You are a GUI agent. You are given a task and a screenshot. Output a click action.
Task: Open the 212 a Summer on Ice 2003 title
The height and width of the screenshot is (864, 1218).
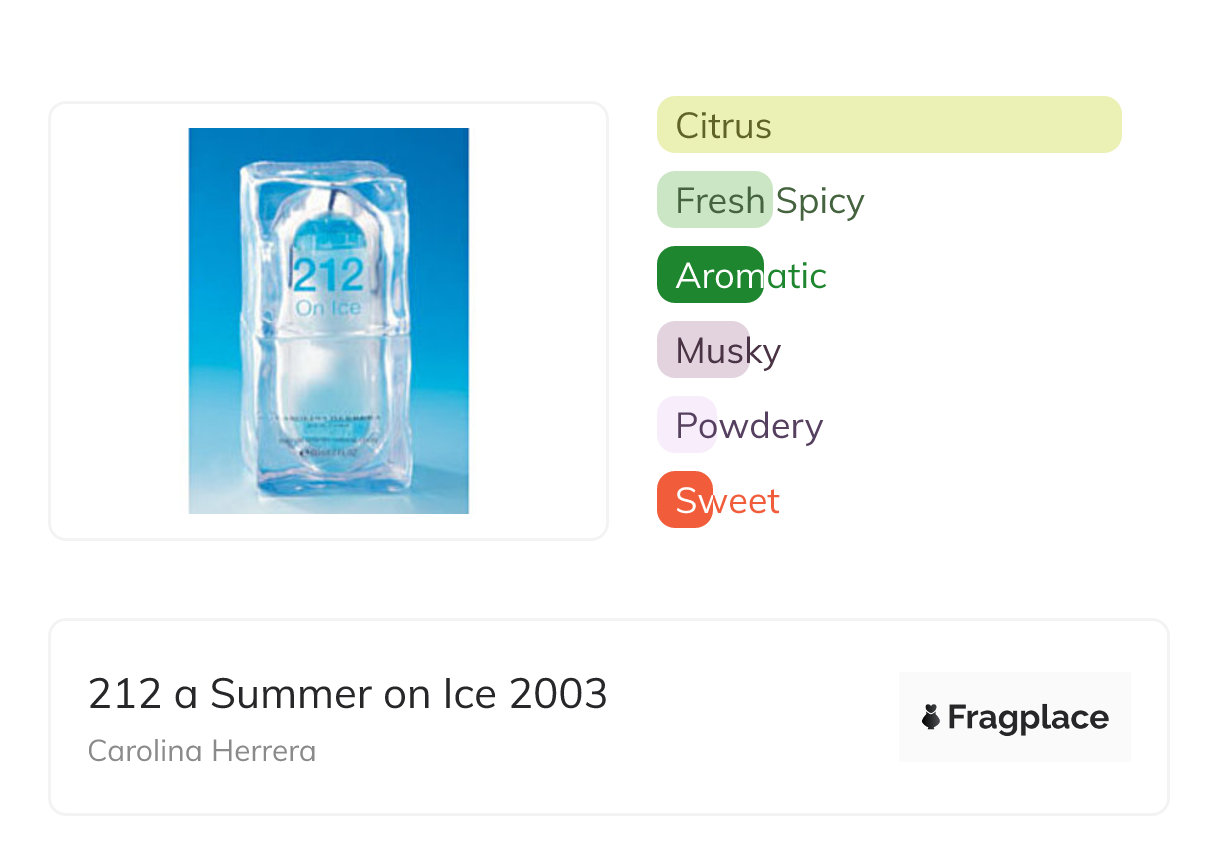[x=347, y=694]
